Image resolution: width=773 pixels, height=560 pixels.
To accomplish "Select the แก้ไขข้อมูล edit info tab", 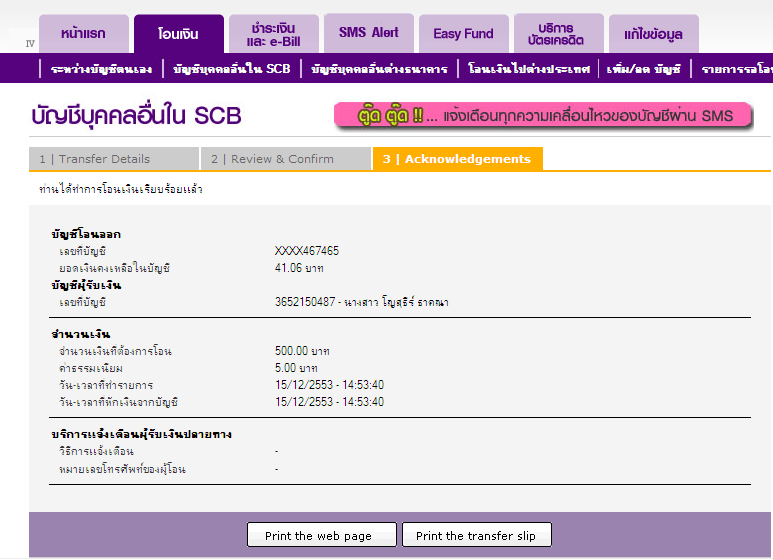I will tap(653, 34).
